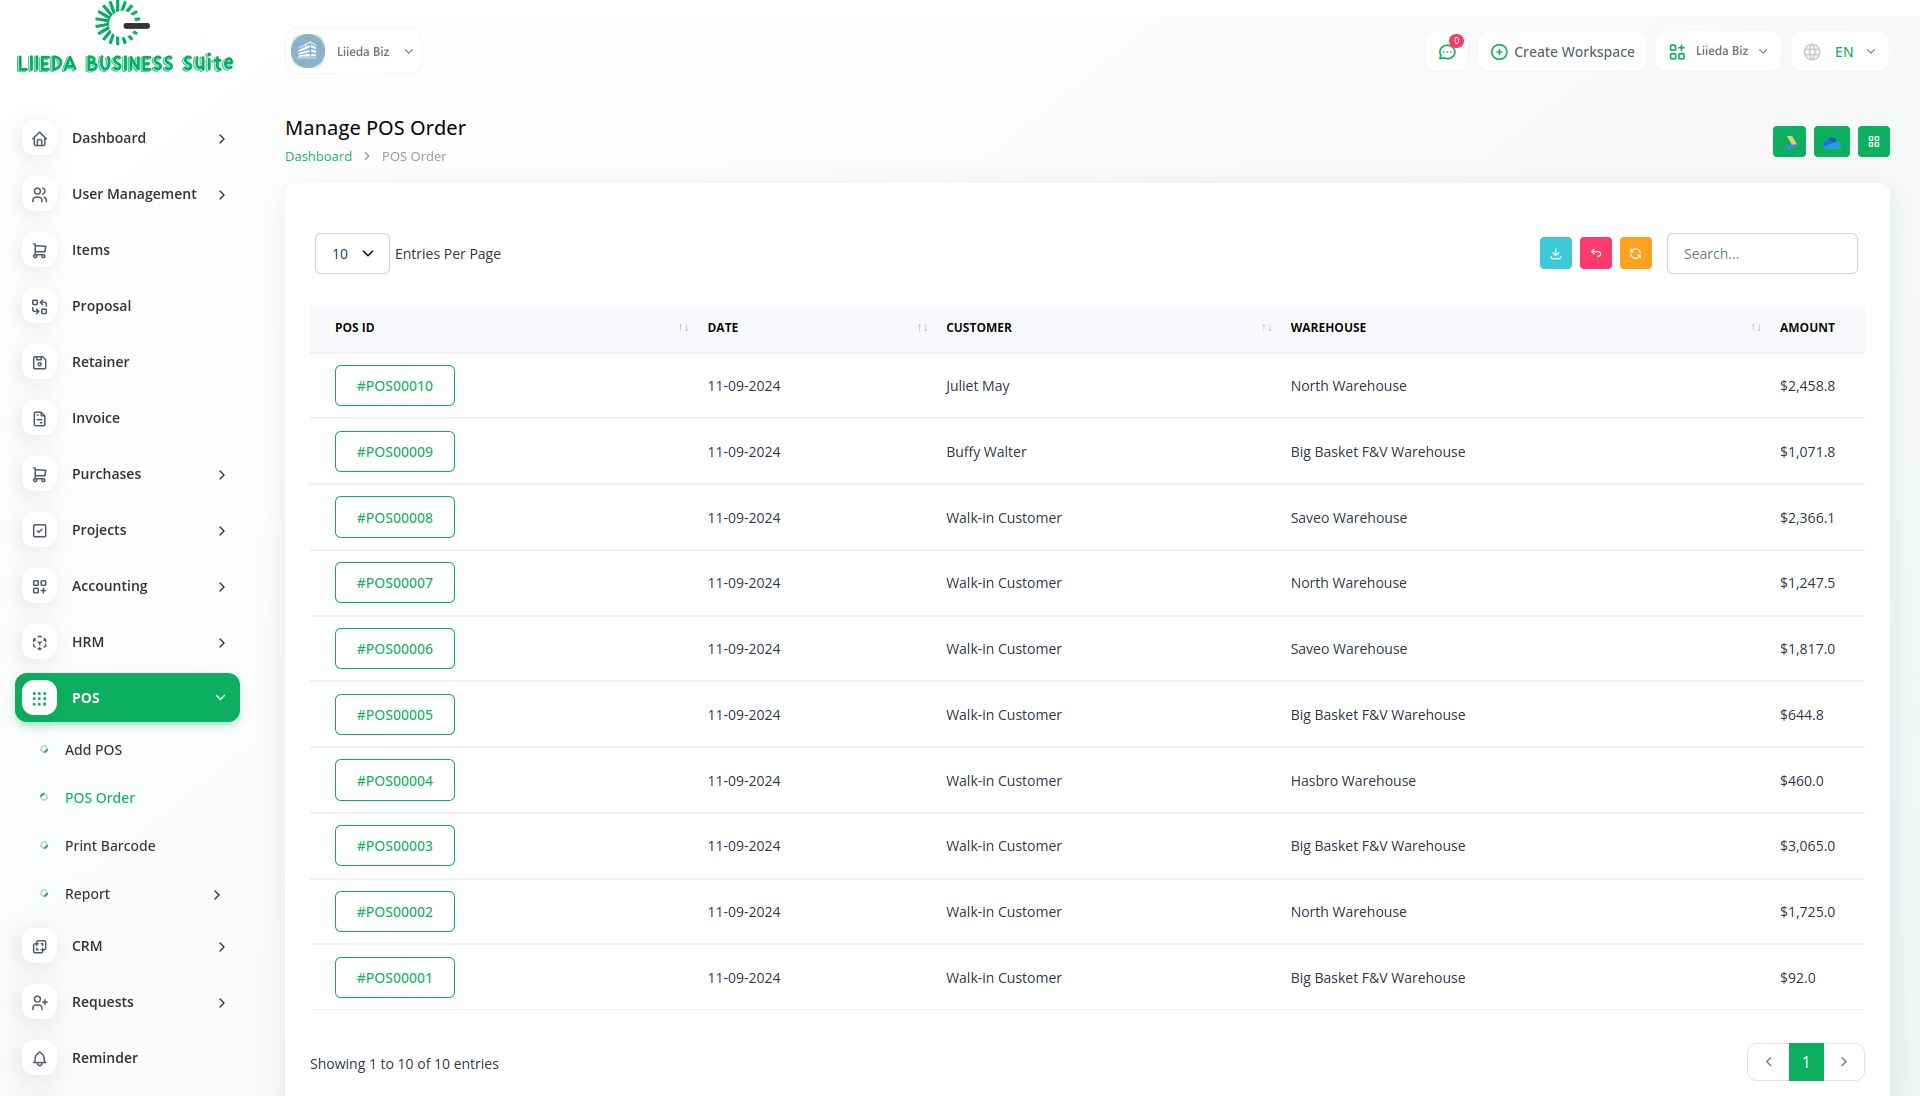Image resolution: width=1920 pixels, height=1096 pixels.
Task: Expand the Accounting sidebar menu
Action: pos(128,586)
